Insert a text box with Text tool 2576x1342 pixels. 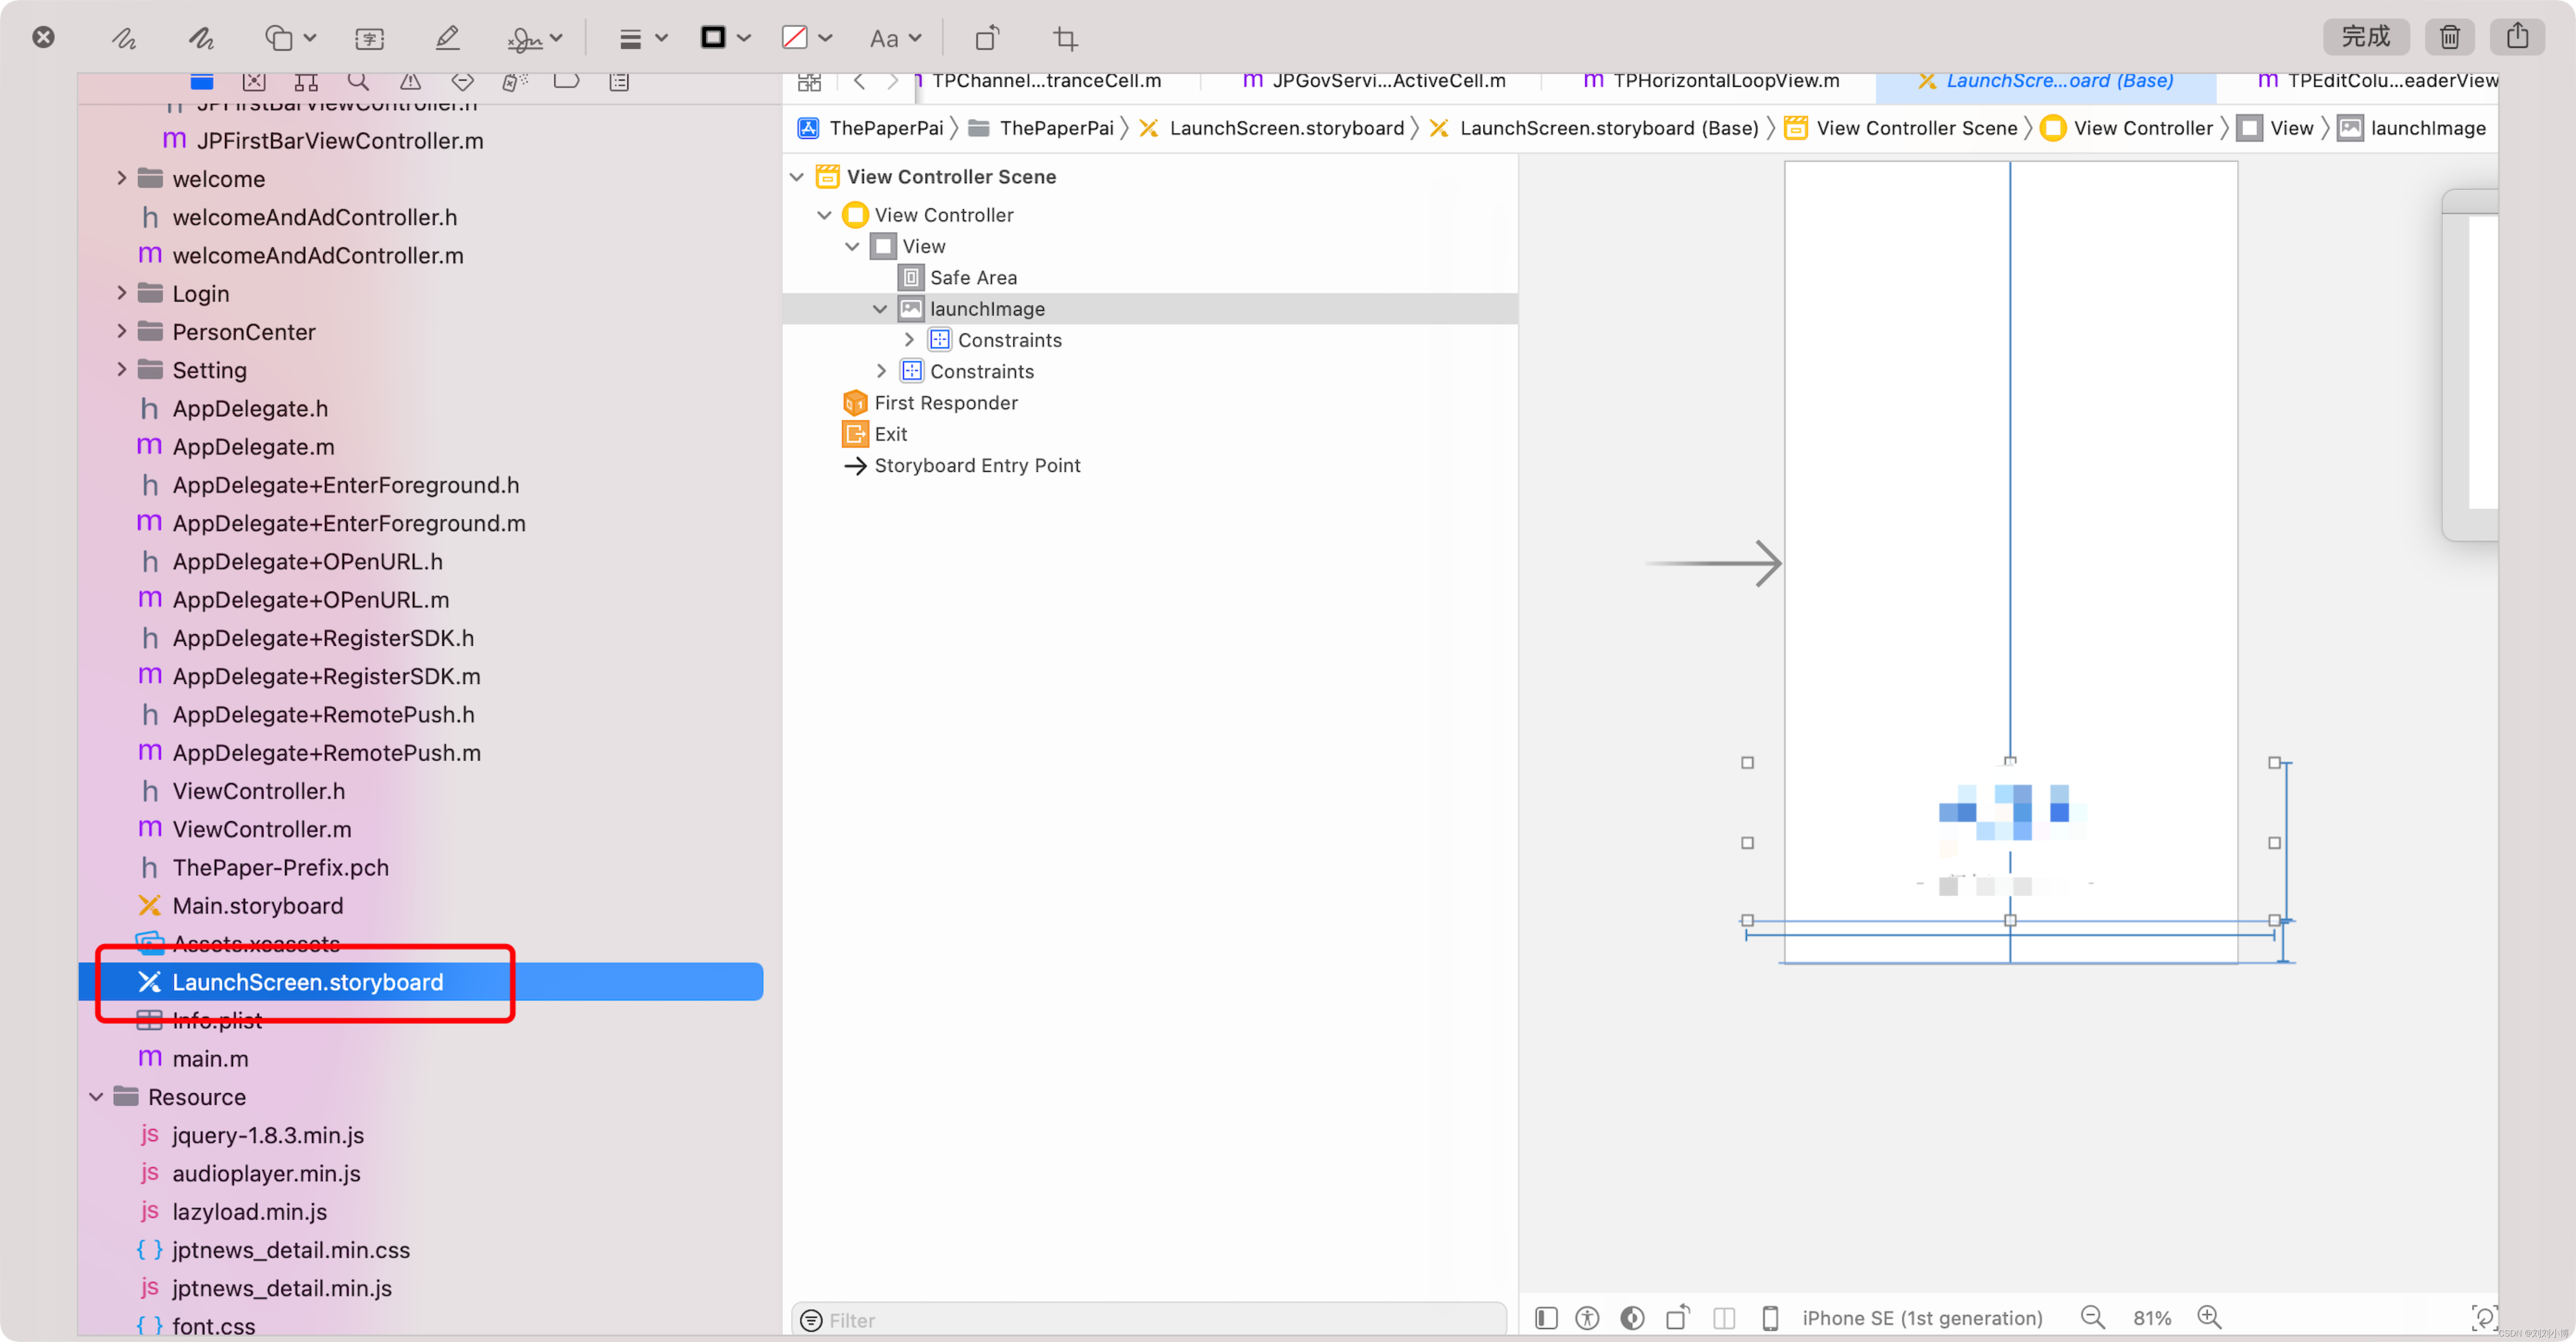[370, 38]
